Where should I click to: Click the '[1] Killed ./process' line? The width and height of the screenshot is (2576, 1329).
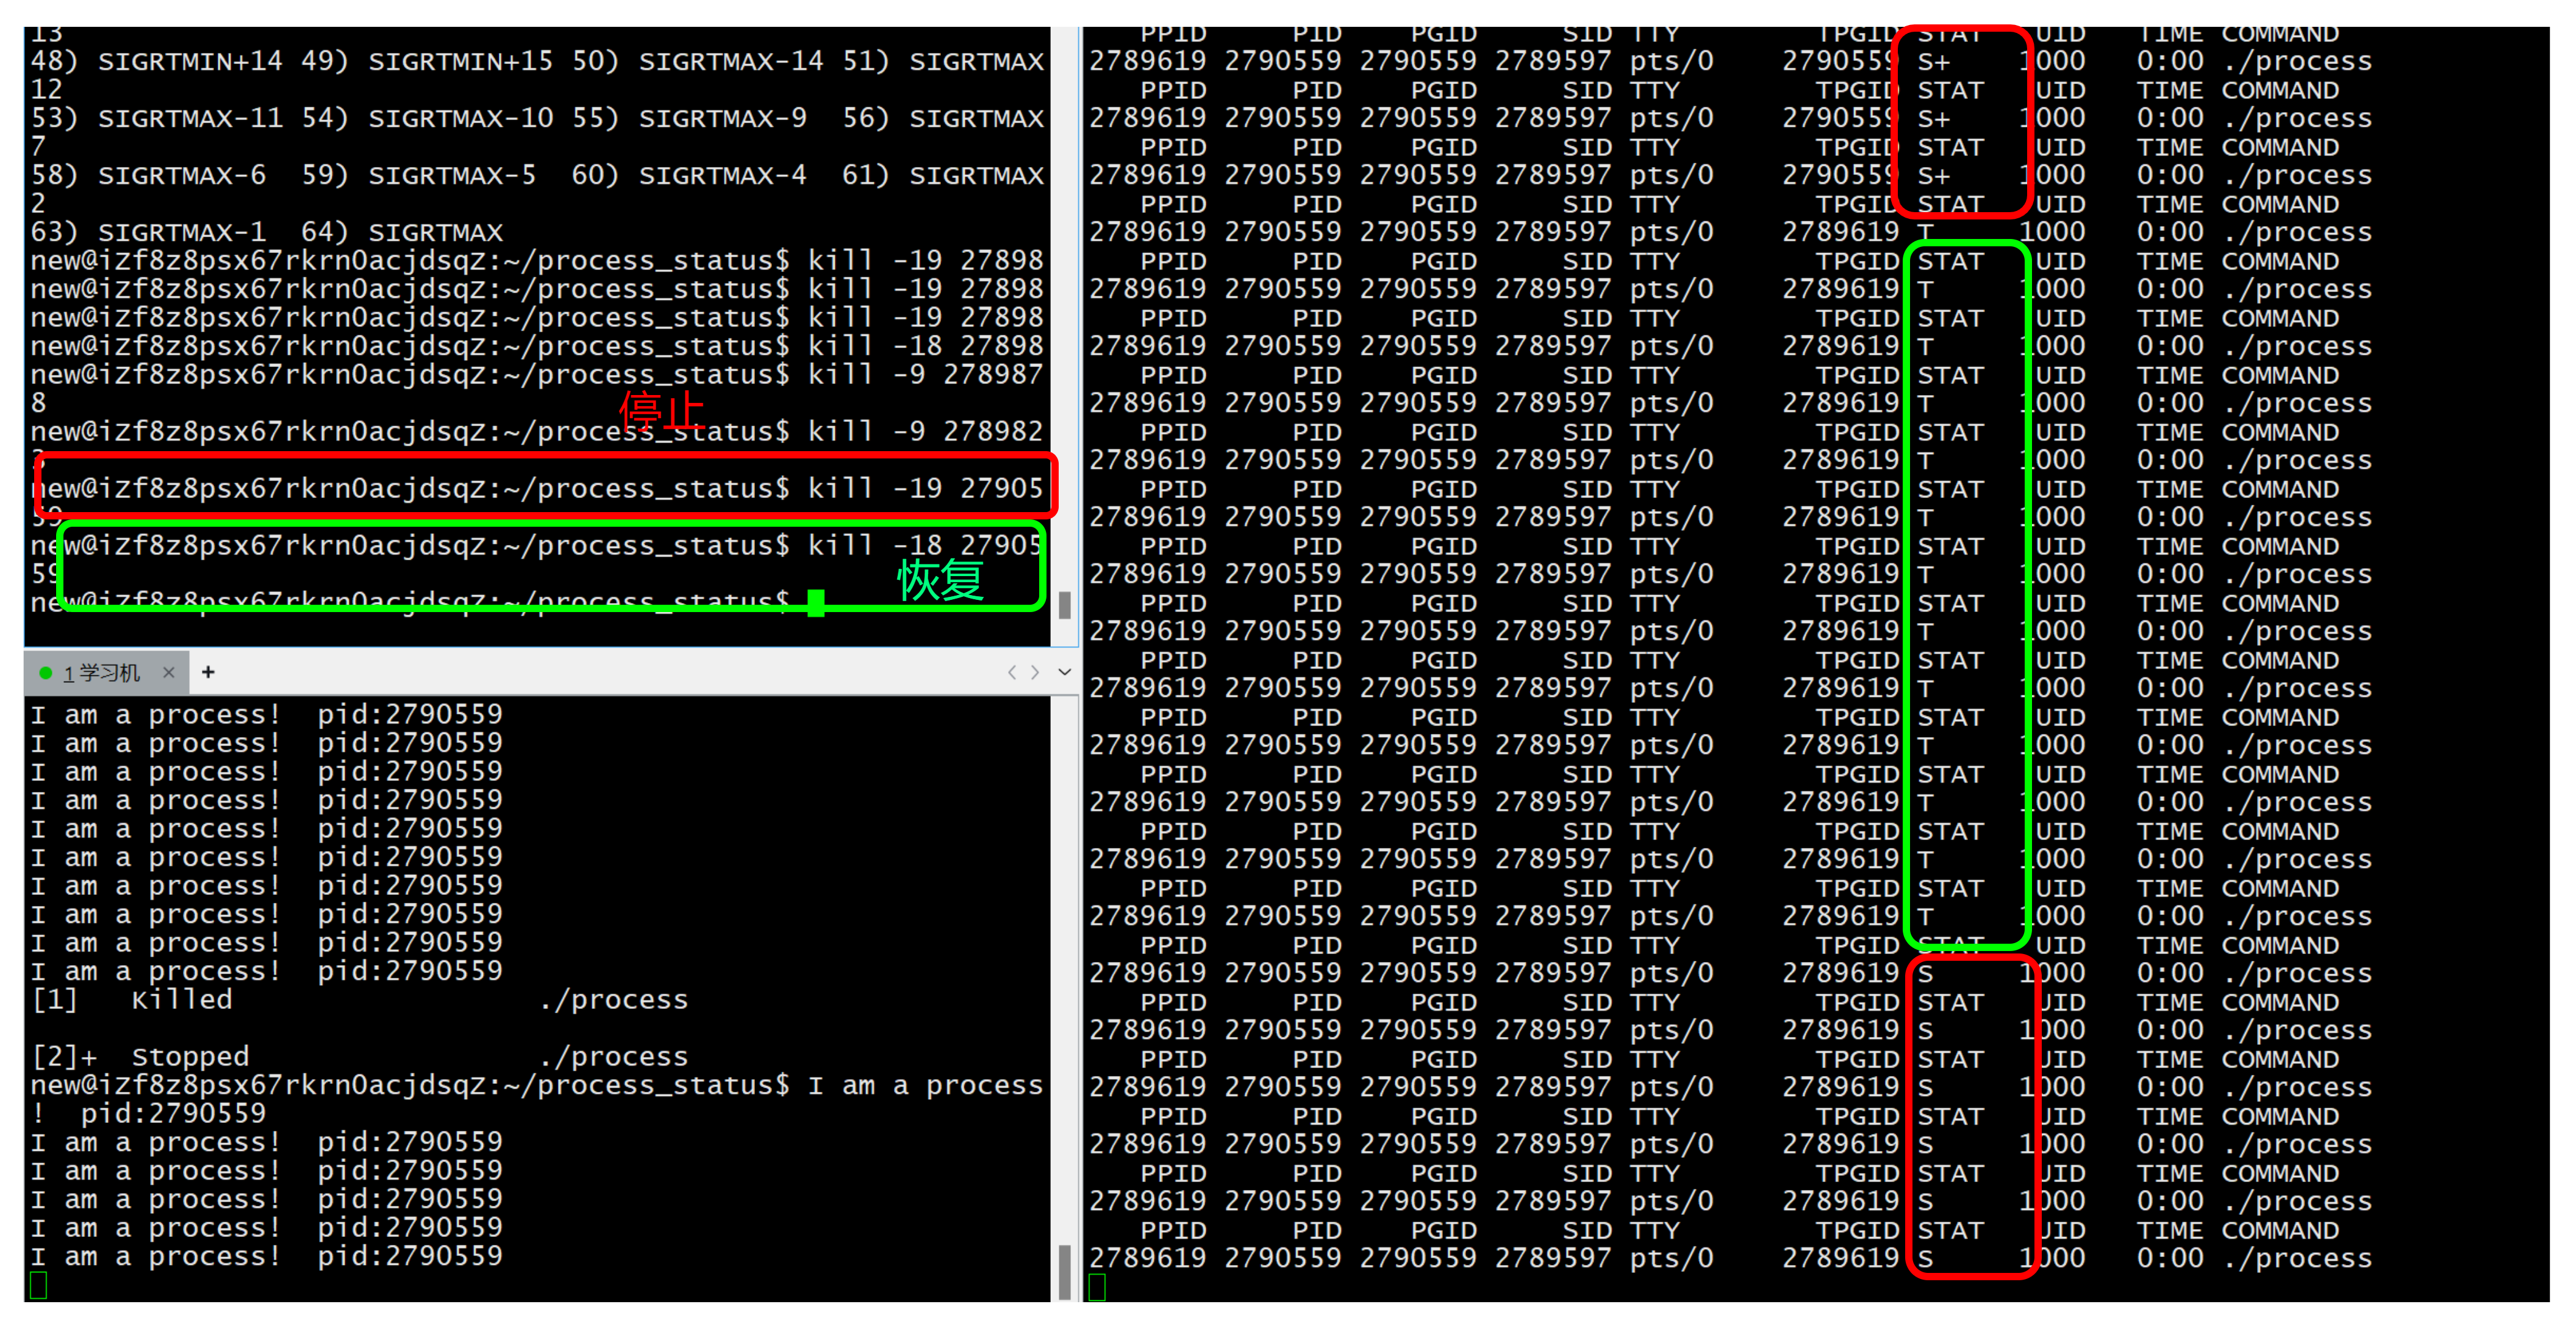click(x=360, y=999)
